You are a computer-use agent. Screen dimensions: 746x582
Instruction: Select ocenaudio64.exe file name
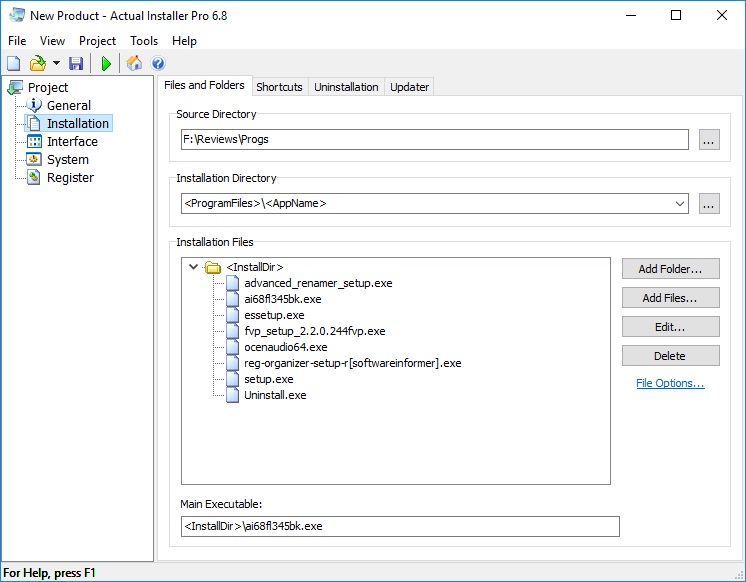click(285, 347)
